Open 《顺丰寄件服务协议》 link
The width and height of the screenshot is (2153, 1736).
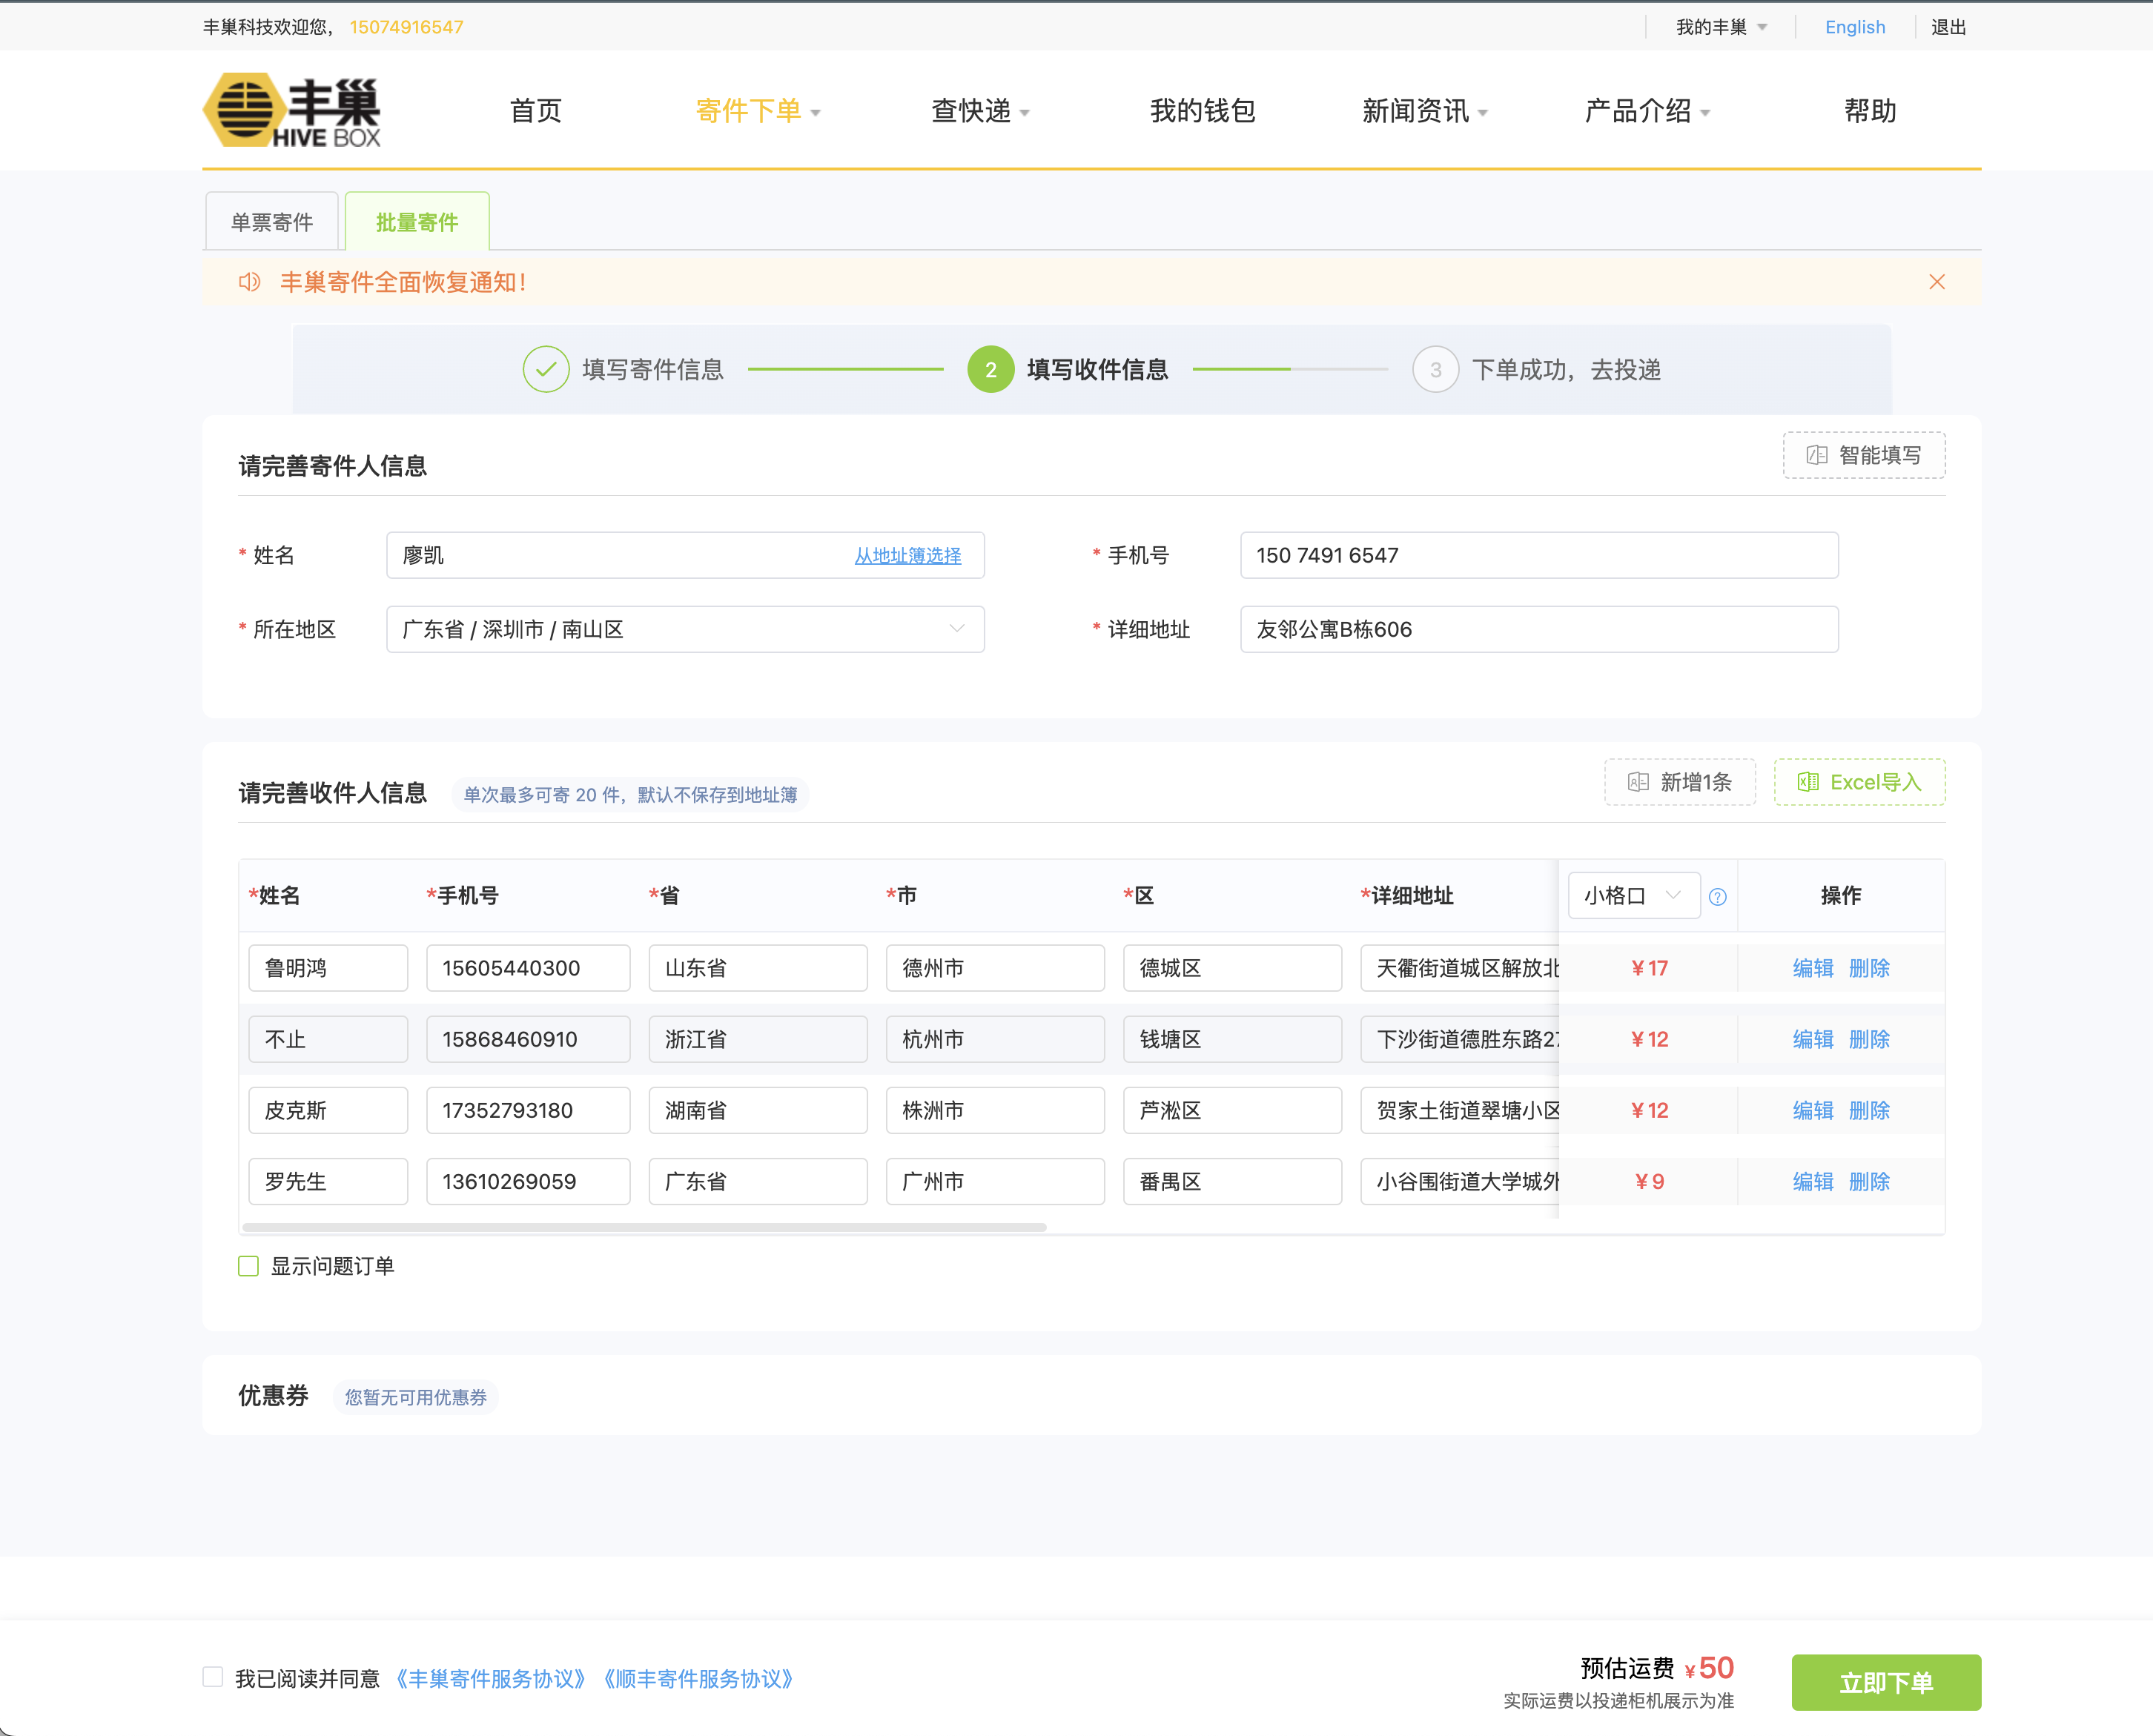coord(698,1678)
